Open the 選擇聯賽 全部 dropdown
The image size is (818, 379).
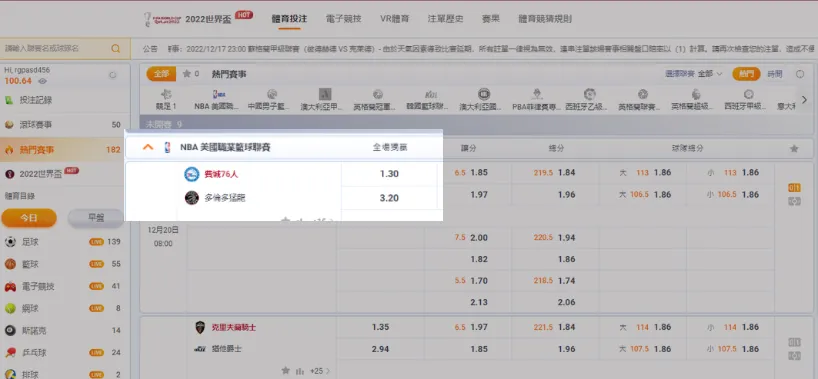(694, 74)
